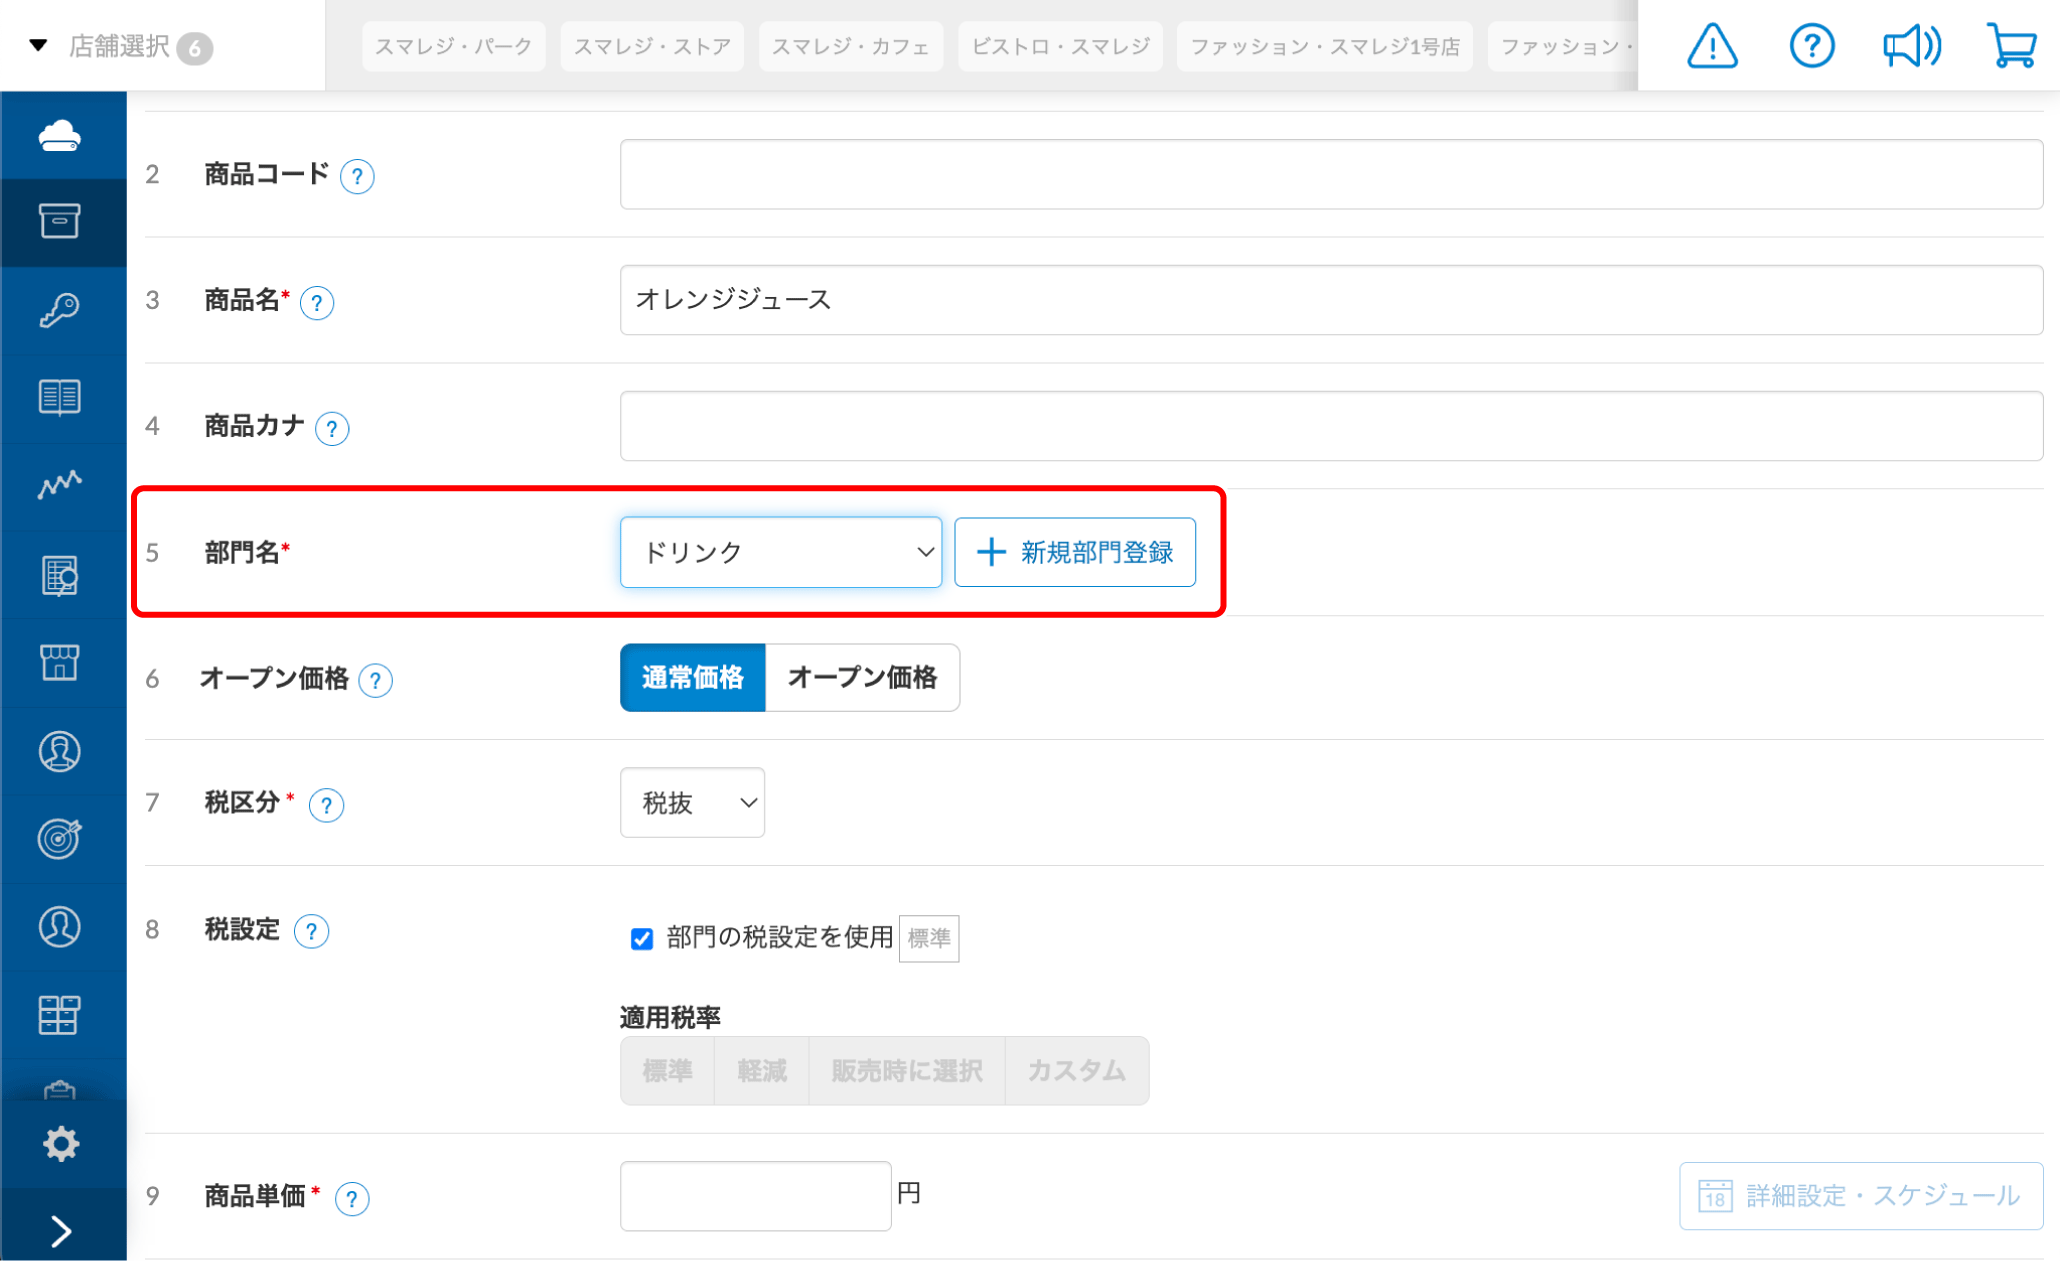Click the warning alert icon in header
Viewport: 2060px width, 1261px height.
(x=1711, y=45)
